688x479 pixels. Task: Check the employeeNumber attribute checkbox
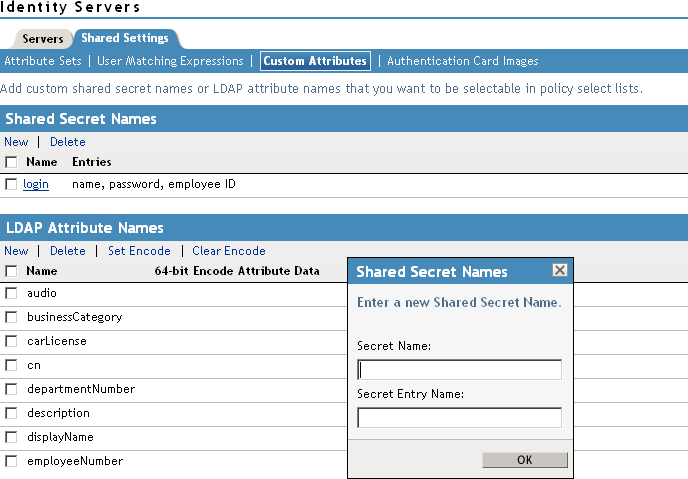(x=11, y=461)
